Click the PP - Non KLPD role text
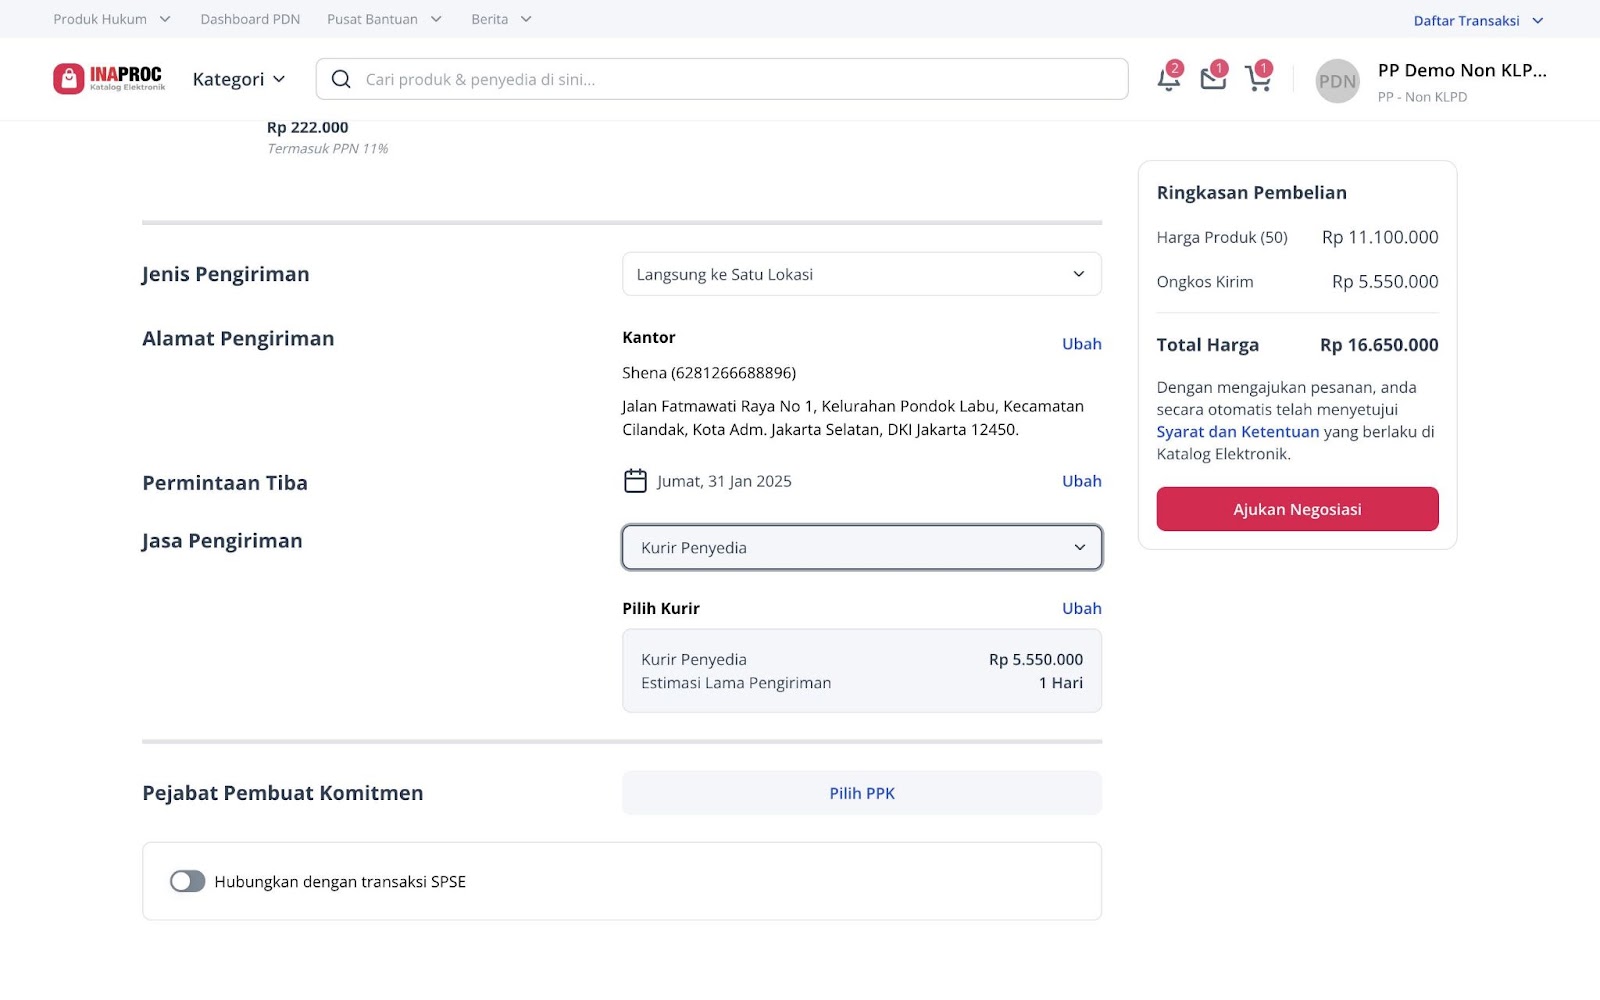1600x1000 pixels. pos(1422,97)
